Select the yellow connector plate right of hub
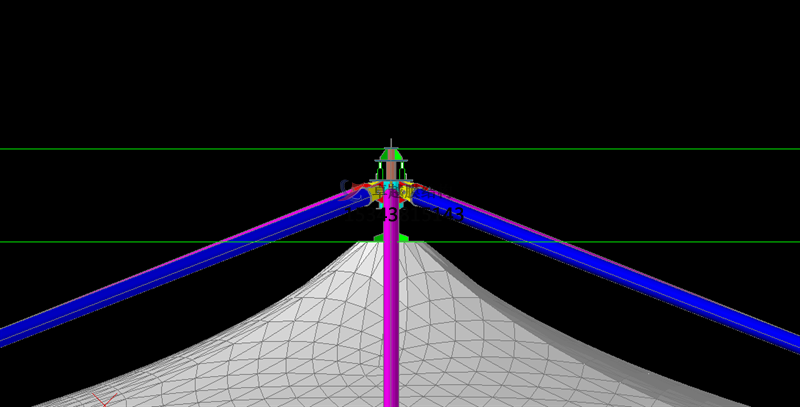Screen dimensions: 800x407 (x=409, y=194)
